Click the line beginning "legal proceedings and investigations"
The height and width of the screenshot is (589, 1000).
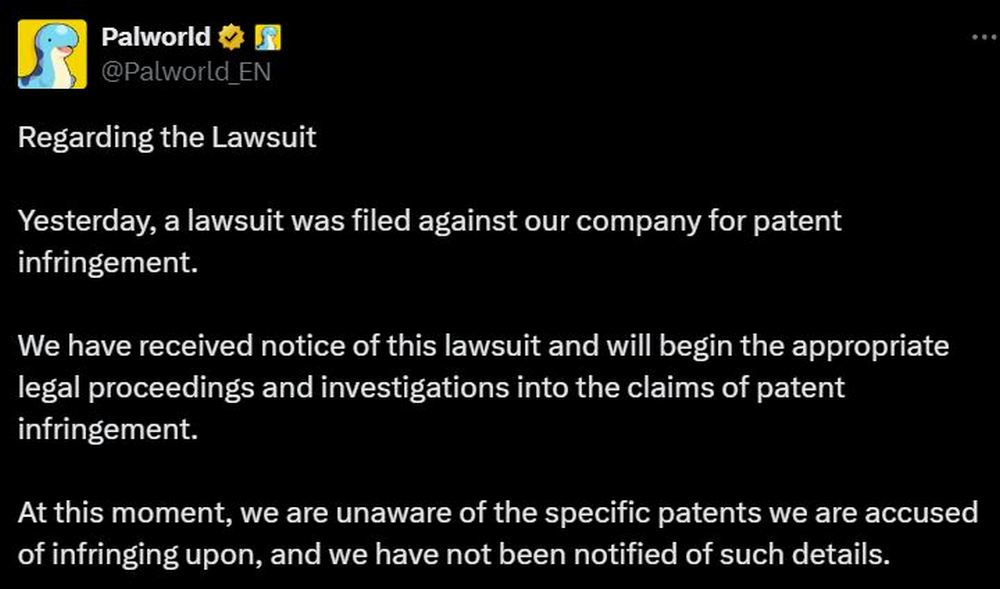click(x=431, y=388)
